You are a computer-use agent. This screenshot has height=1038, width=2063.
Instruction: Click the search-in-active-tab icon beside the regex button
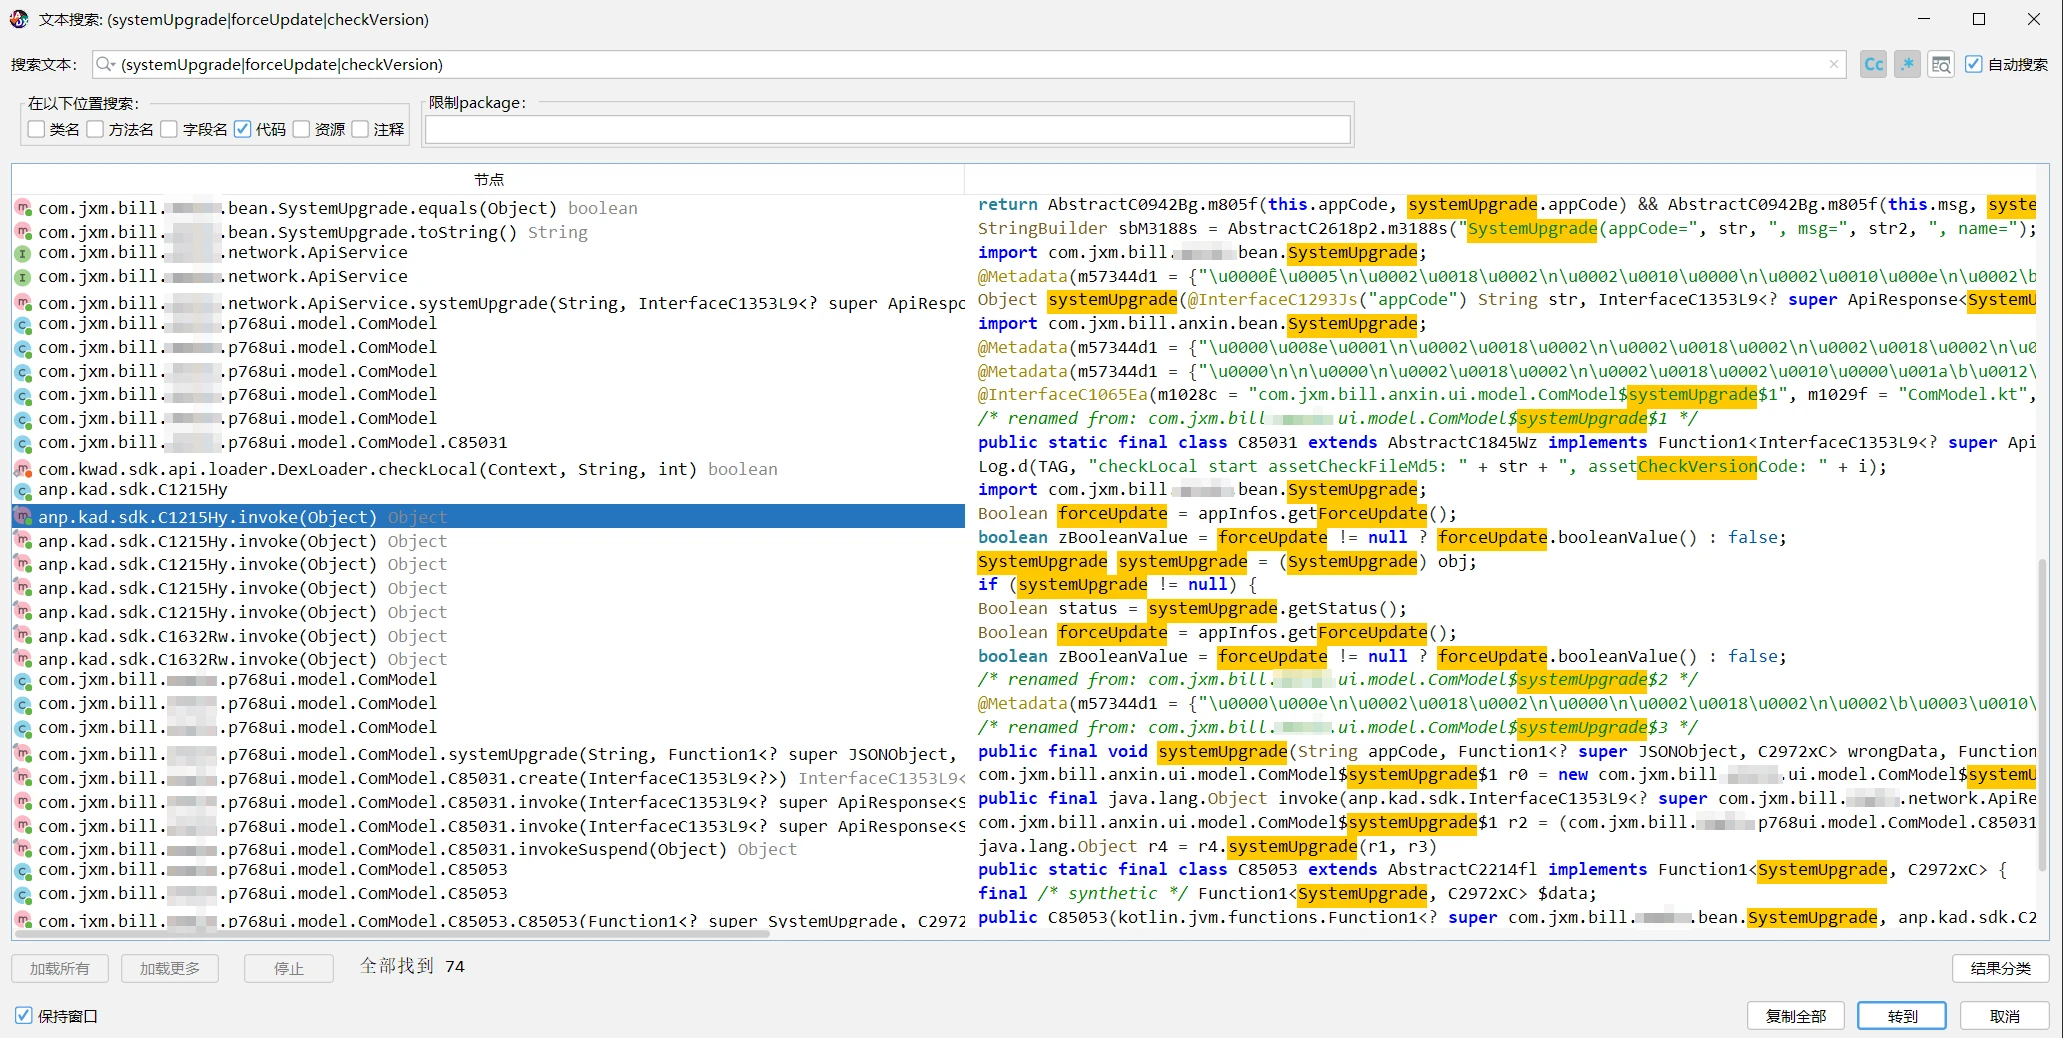tap(1941, 65)
